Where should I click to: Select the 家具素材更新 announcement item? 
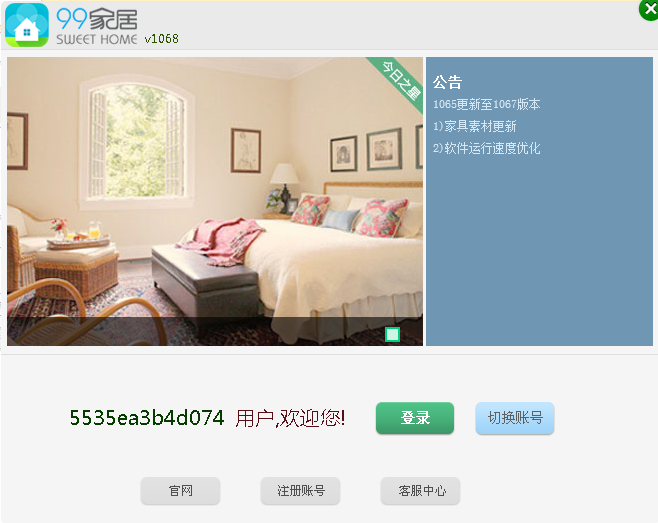tap(475, 126)
